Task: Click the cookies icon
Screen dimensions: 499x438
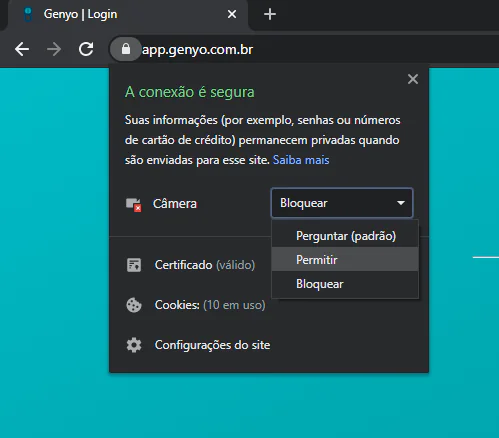Action: 134,305
